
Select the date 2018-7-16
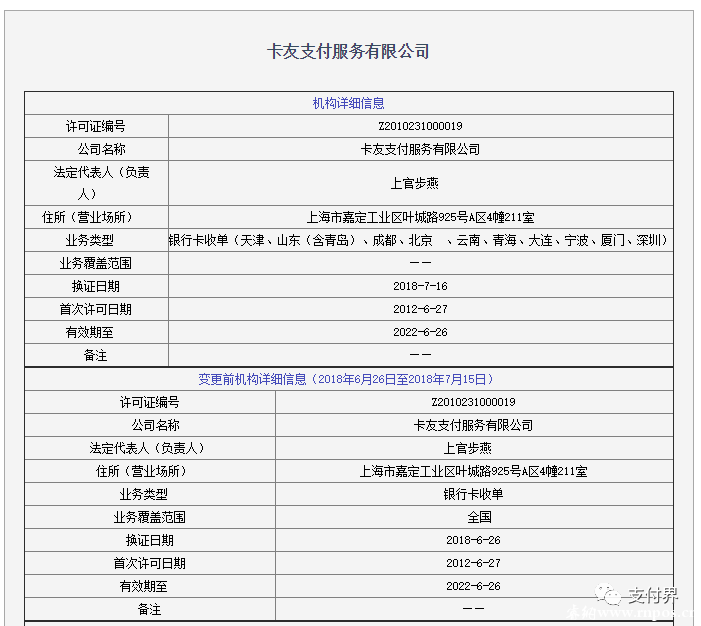coord(420,286)
